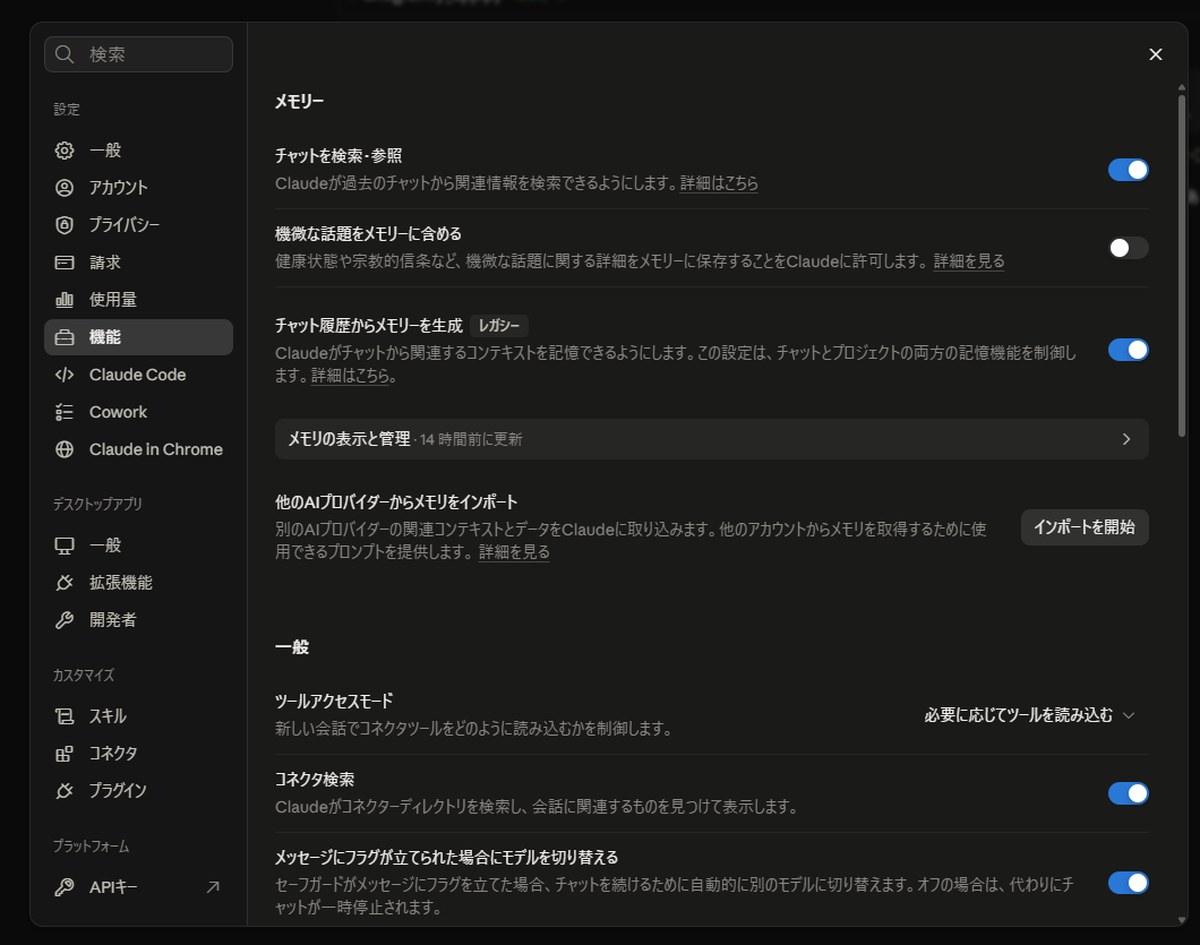Click the monitor icon beside desktop app 一般
This screenshot has width=1200, height=945.
[65, 546]
